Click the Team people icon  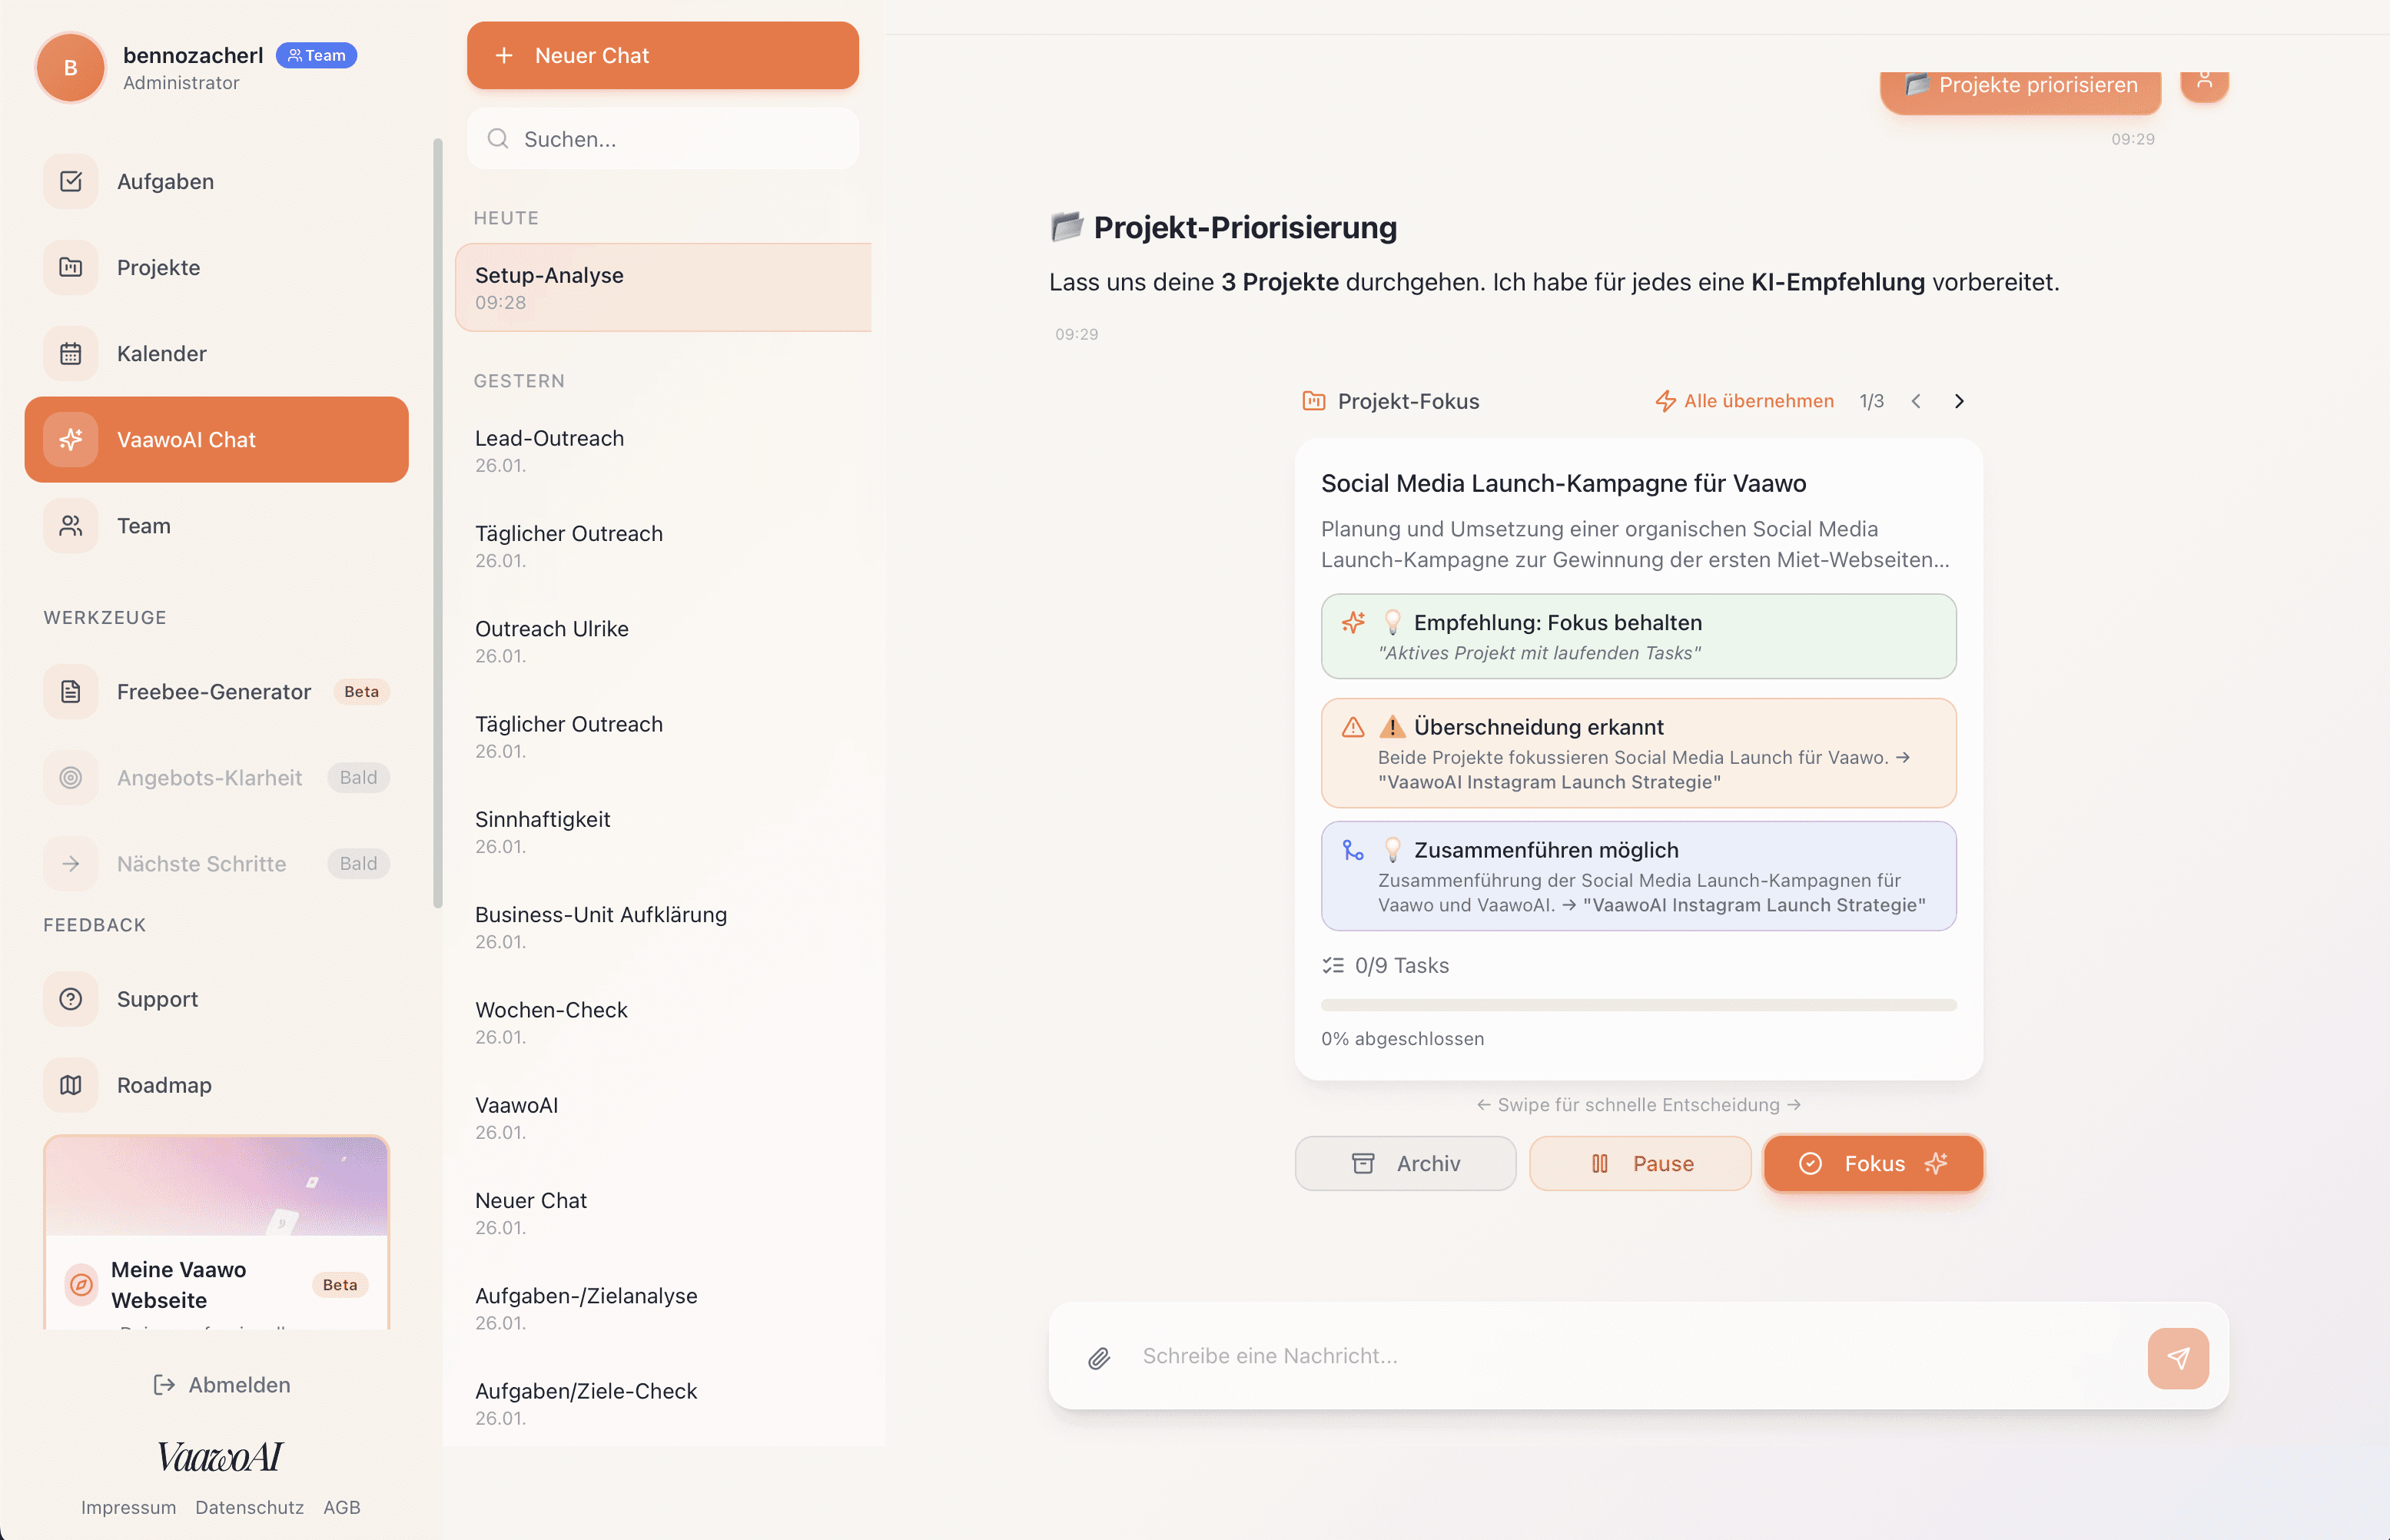[x=70, y=525]
